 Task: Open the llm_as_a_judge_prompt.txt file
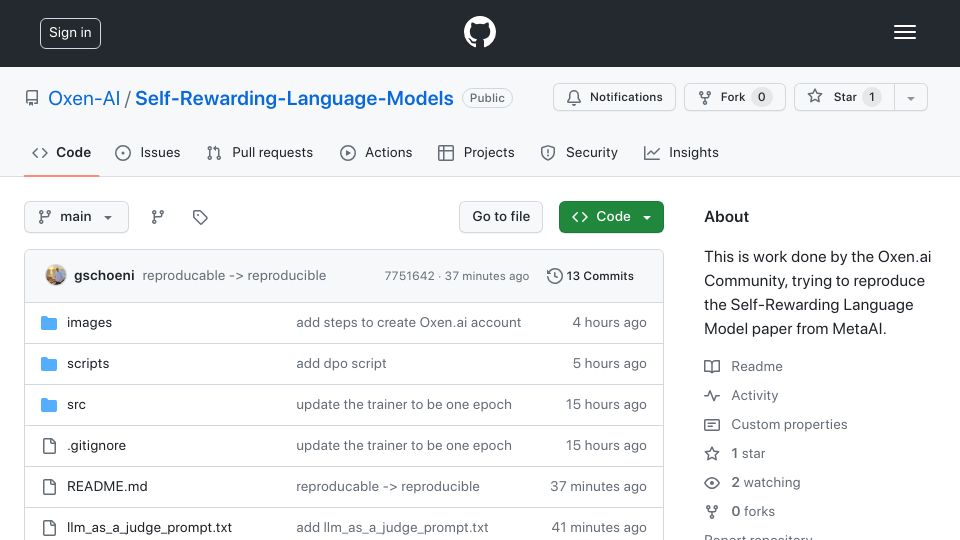coord(149,528)
